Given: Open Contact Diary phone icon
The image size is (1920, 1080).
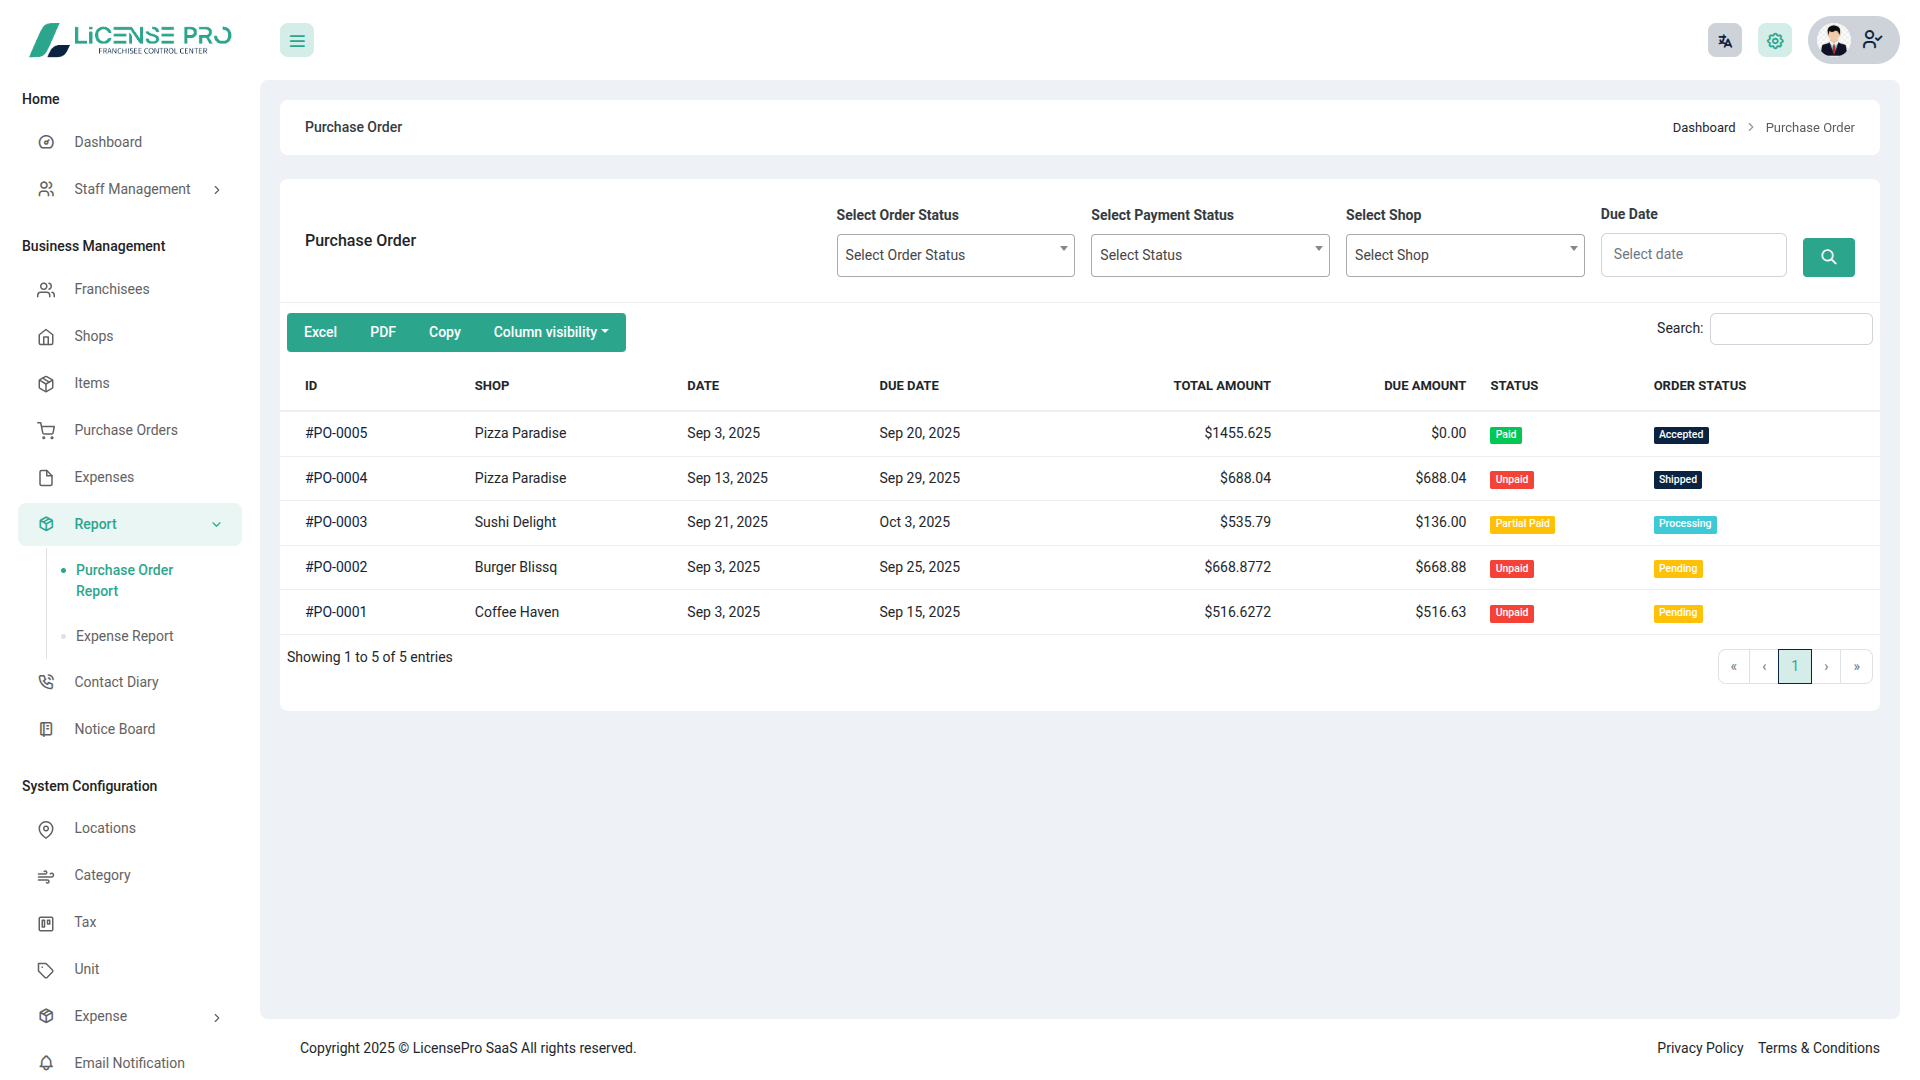Looking at the screenshot, I should click(46, 682).
